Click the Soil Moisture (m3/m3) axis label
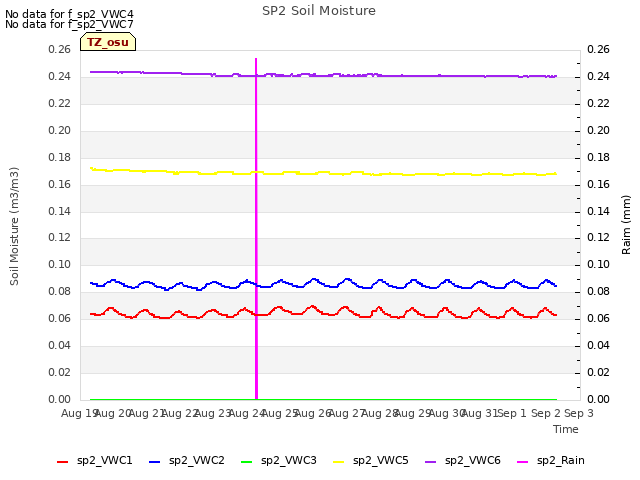This screenshot has height=480, width=640. [14, 226]
